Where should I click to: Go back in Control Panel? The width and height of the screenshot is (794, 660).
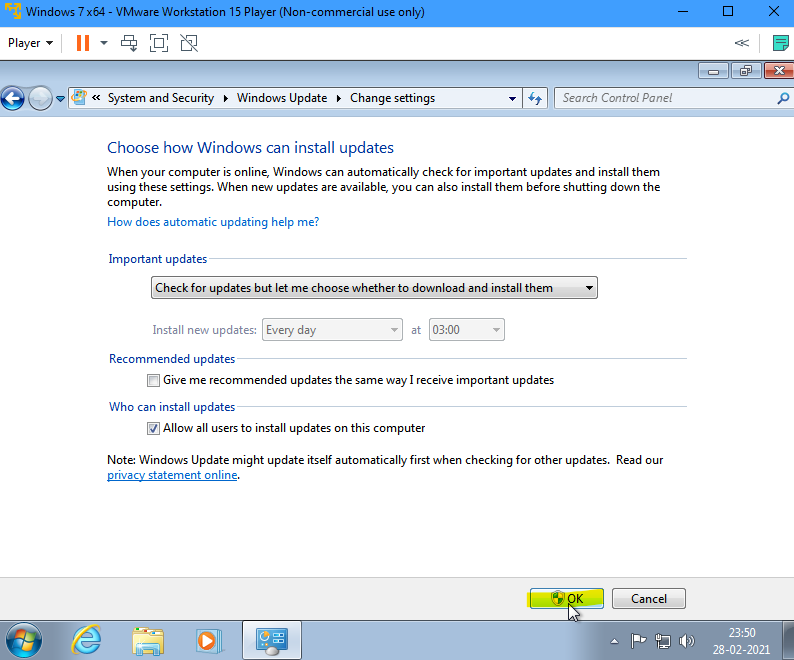[13, 98]
